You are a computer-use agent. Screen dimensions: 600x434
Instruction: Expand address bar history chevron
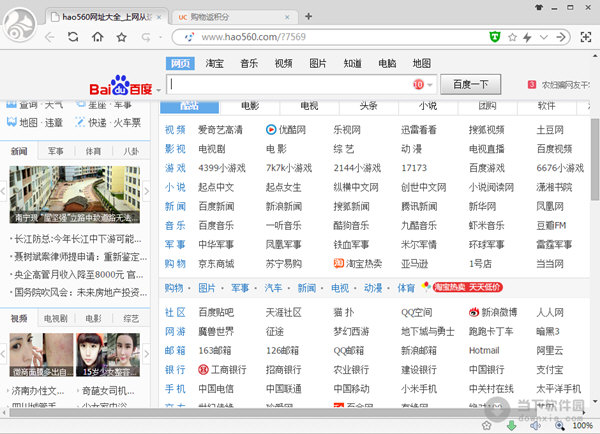pos(544,37)
